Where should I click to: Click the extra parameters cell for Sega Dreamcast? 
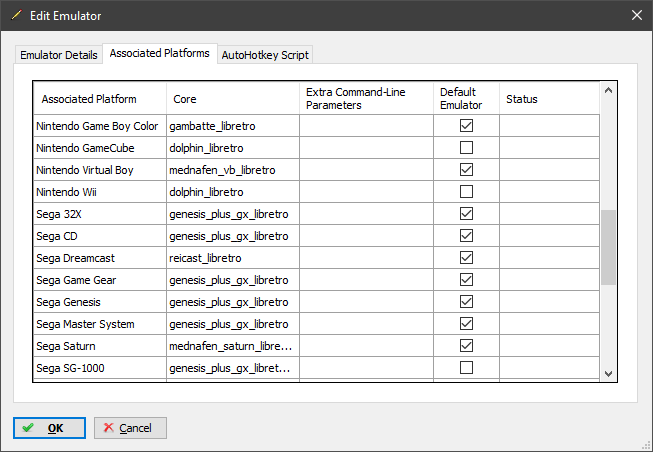click(366, 258)
